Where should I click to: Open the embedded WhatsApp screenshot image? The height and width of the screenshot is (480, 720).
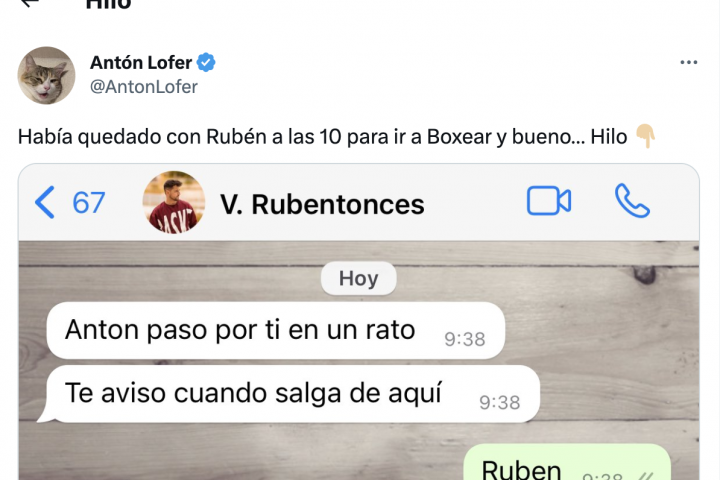[x=359, y=322]
